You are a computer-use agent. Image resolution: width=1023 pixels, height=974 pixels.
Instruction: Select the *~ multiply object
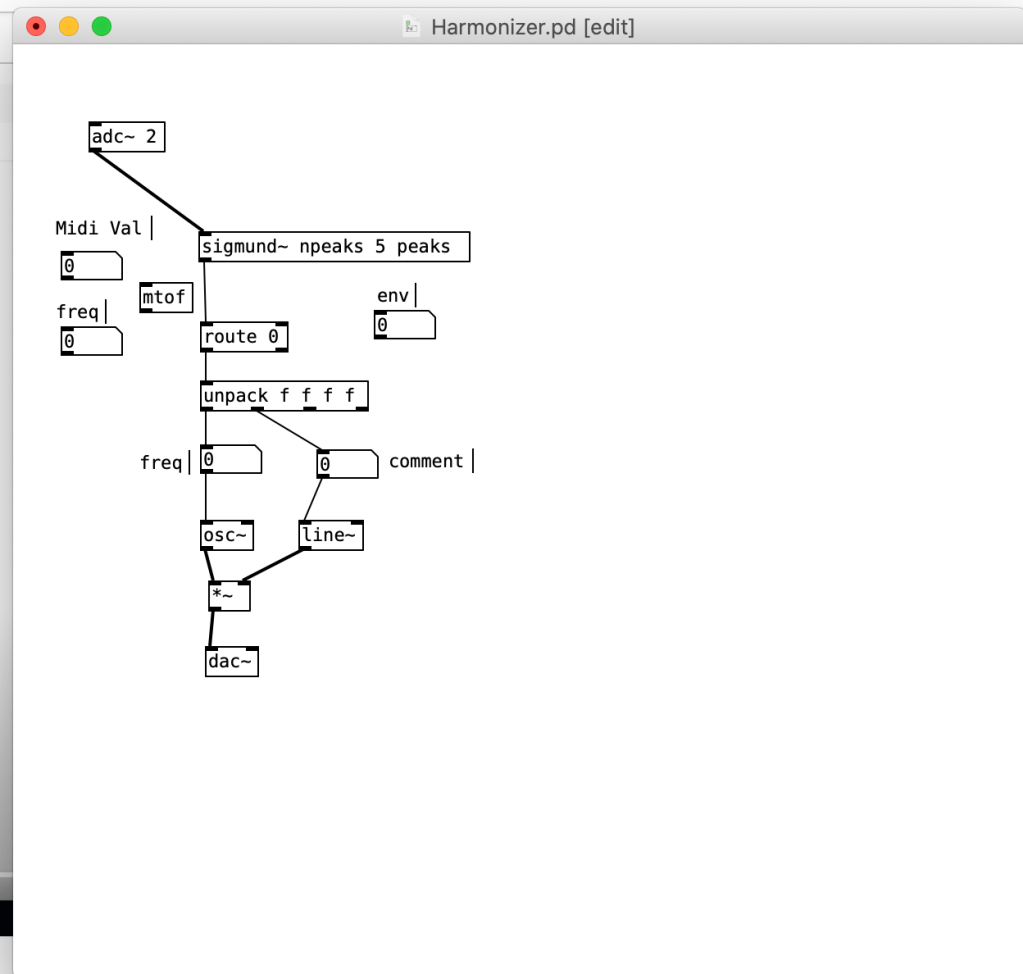point(229,597)
